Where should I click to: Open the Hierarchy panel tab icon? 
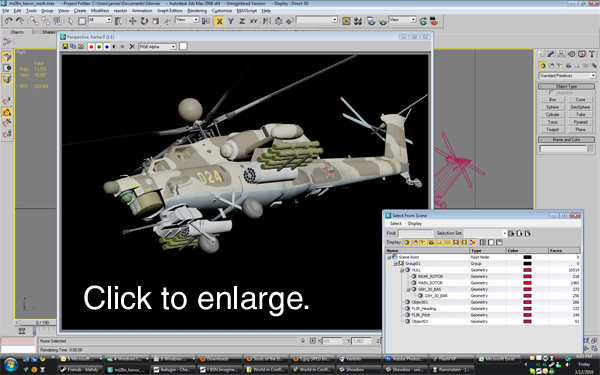(561, 54)
